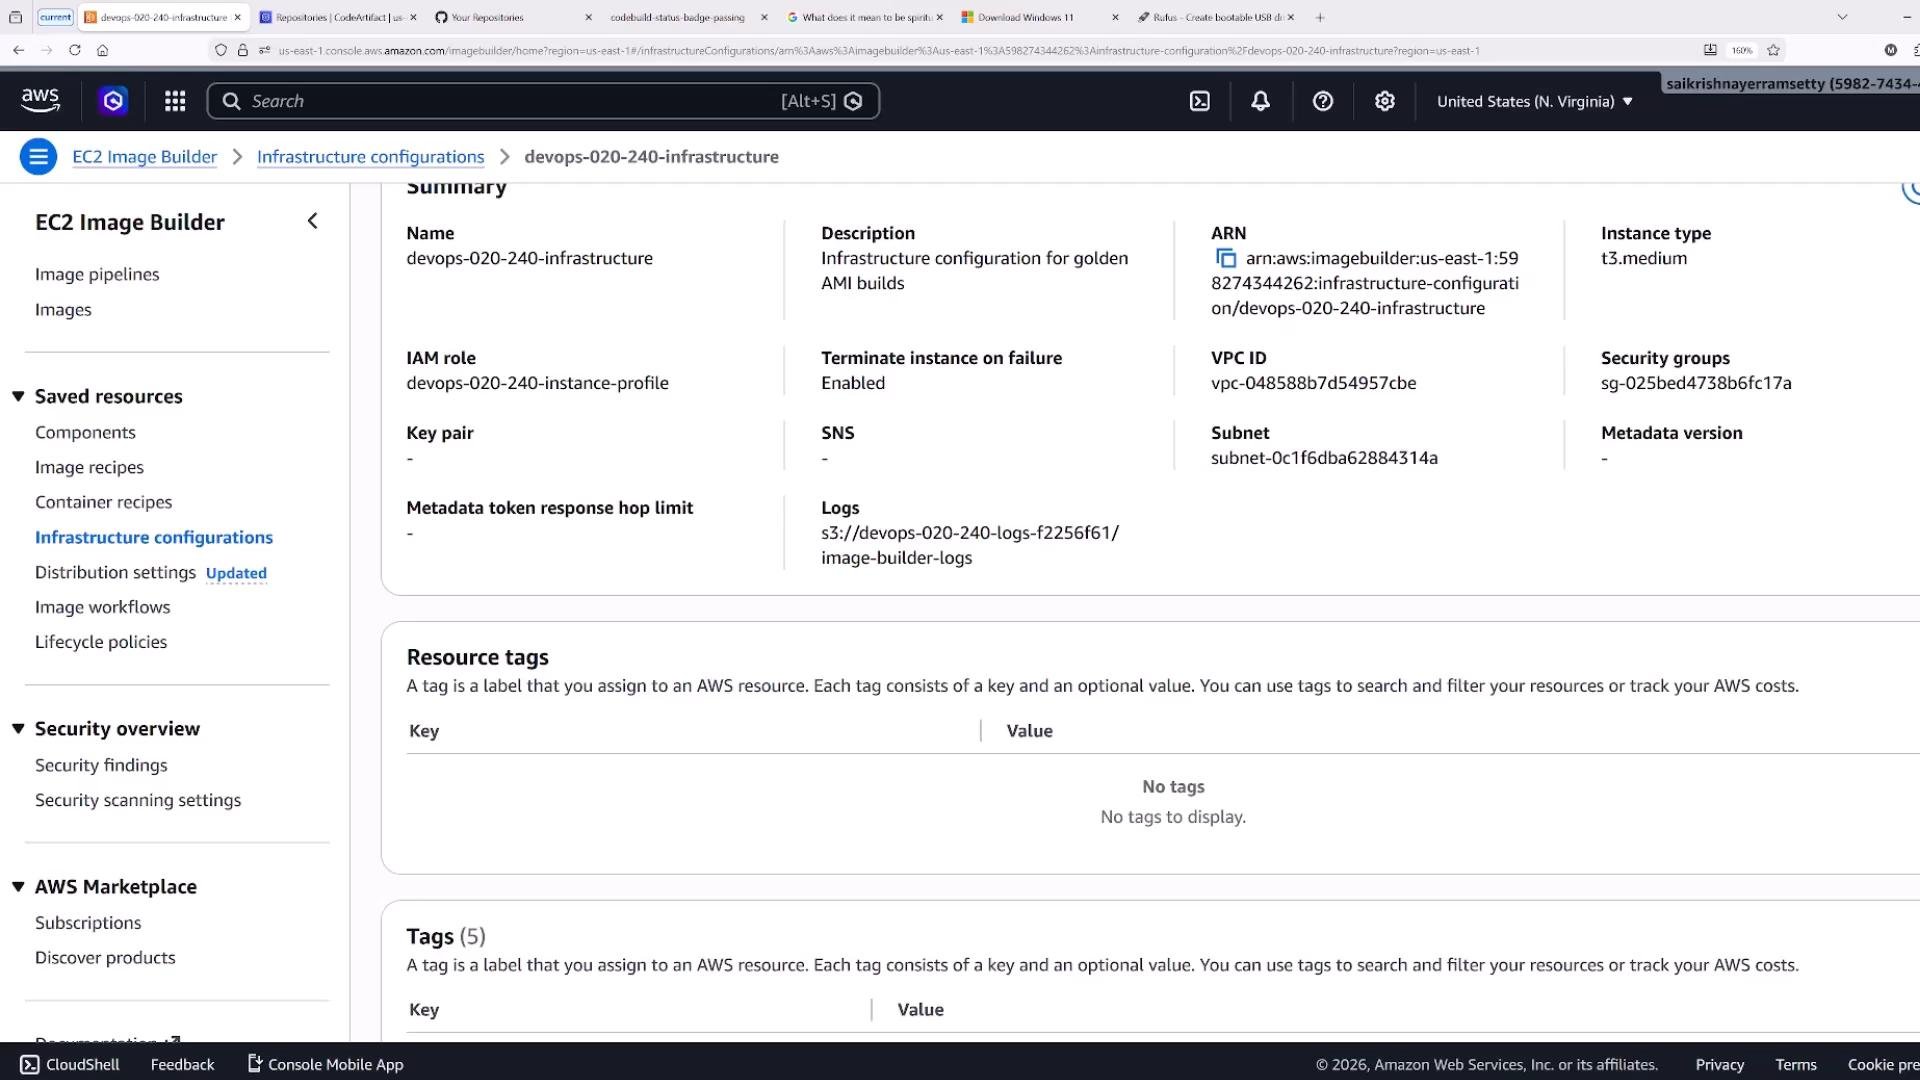
Task: Open the AWS services grid menu
Action: [175, 101]
